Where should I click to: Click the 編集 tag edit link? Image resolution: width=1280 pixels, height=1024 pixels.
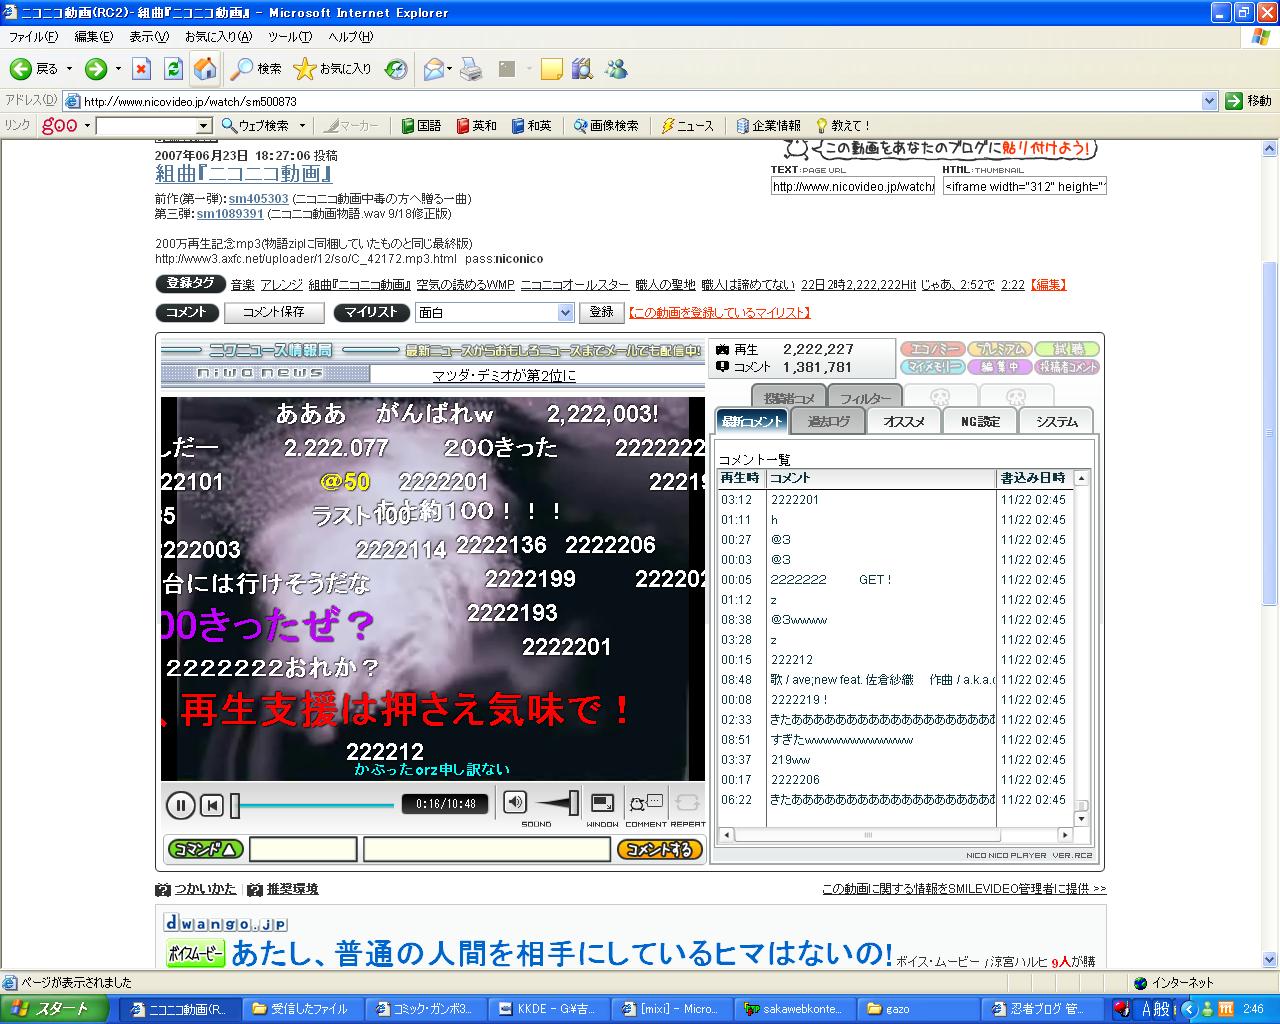click(1047, 285)
